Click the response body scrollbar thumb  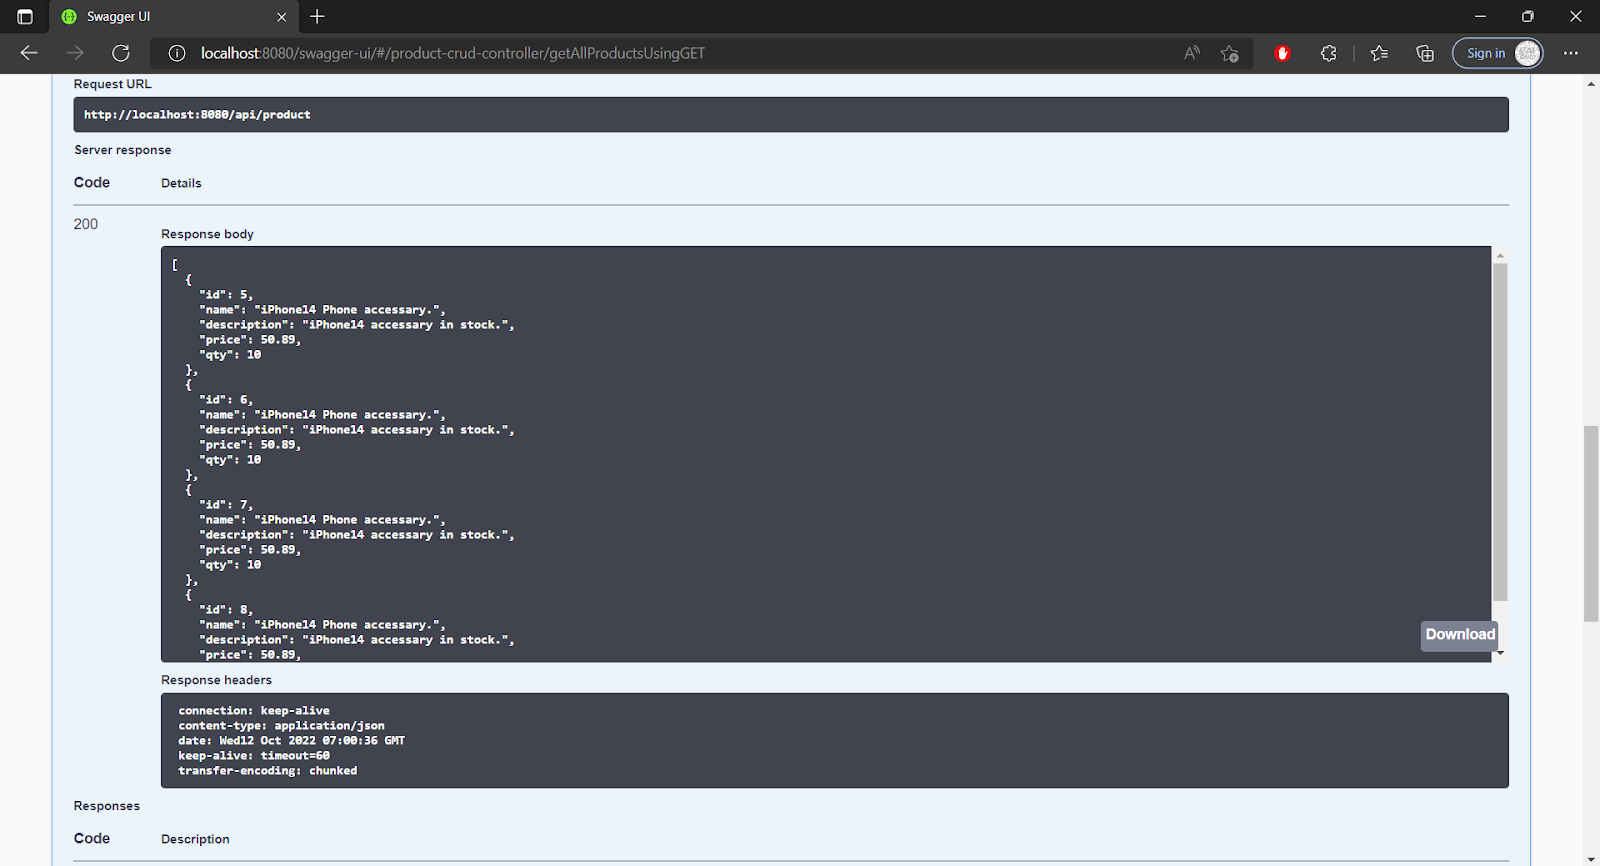pos(1500,432)
